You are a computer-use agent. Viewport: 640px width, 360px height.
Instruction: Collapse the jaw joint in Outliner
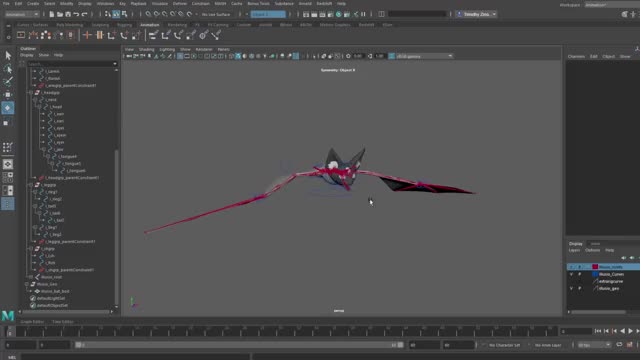point(44,149)
